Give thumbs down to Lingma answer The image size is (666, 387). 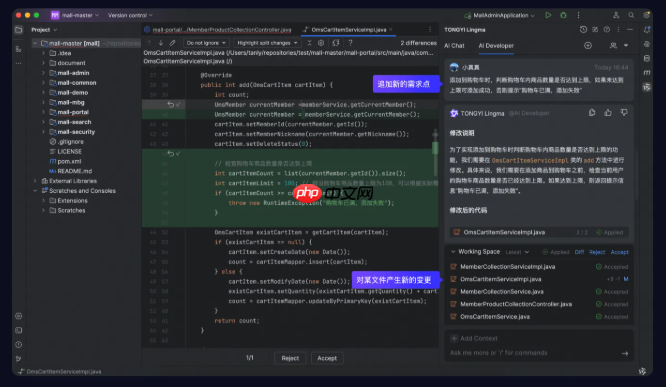pyautogui.click(x=624, y=113)
